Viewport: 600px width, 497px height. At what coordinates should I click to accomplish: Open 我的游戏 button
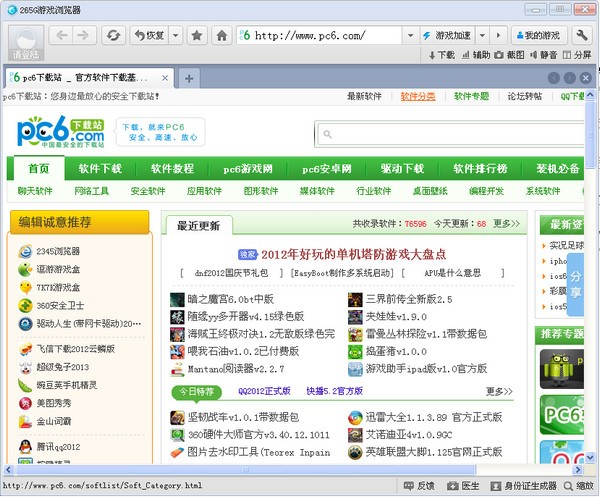538,36
